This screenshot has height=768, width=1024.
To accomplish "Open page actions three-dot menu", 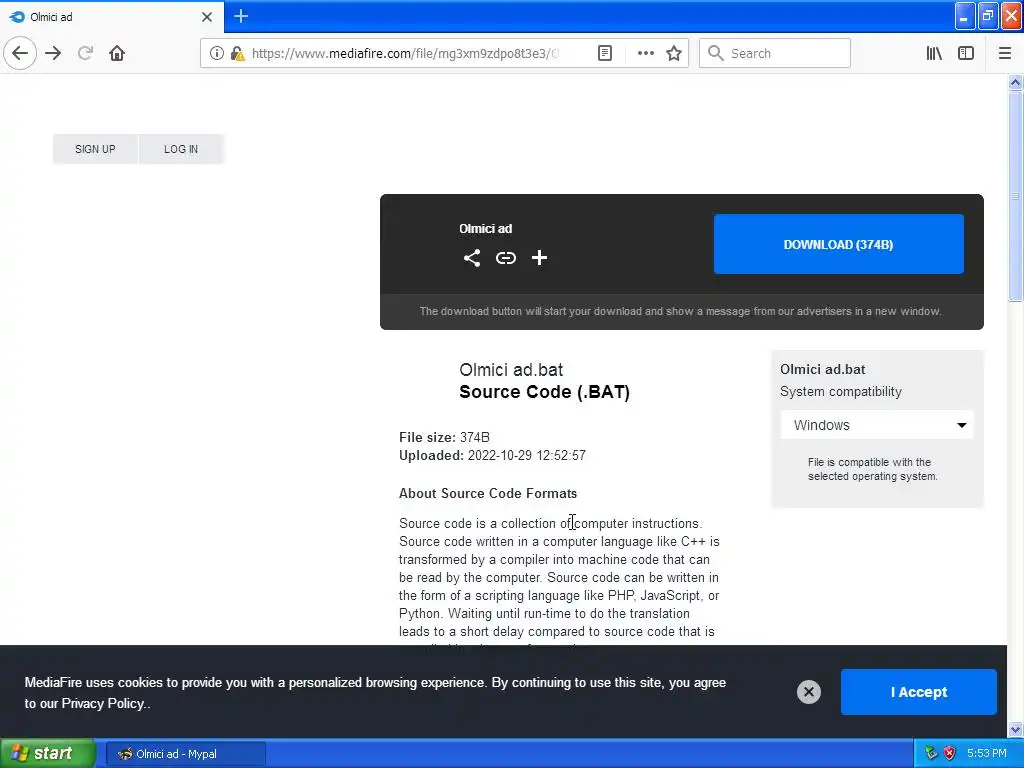I will coord(645,53).
